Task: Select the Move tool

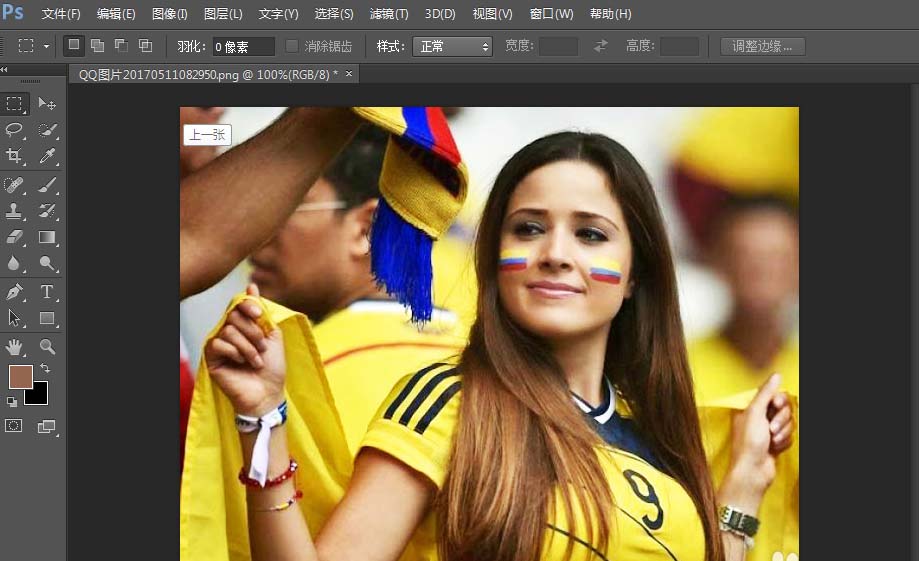Action: tap(47, 104)
